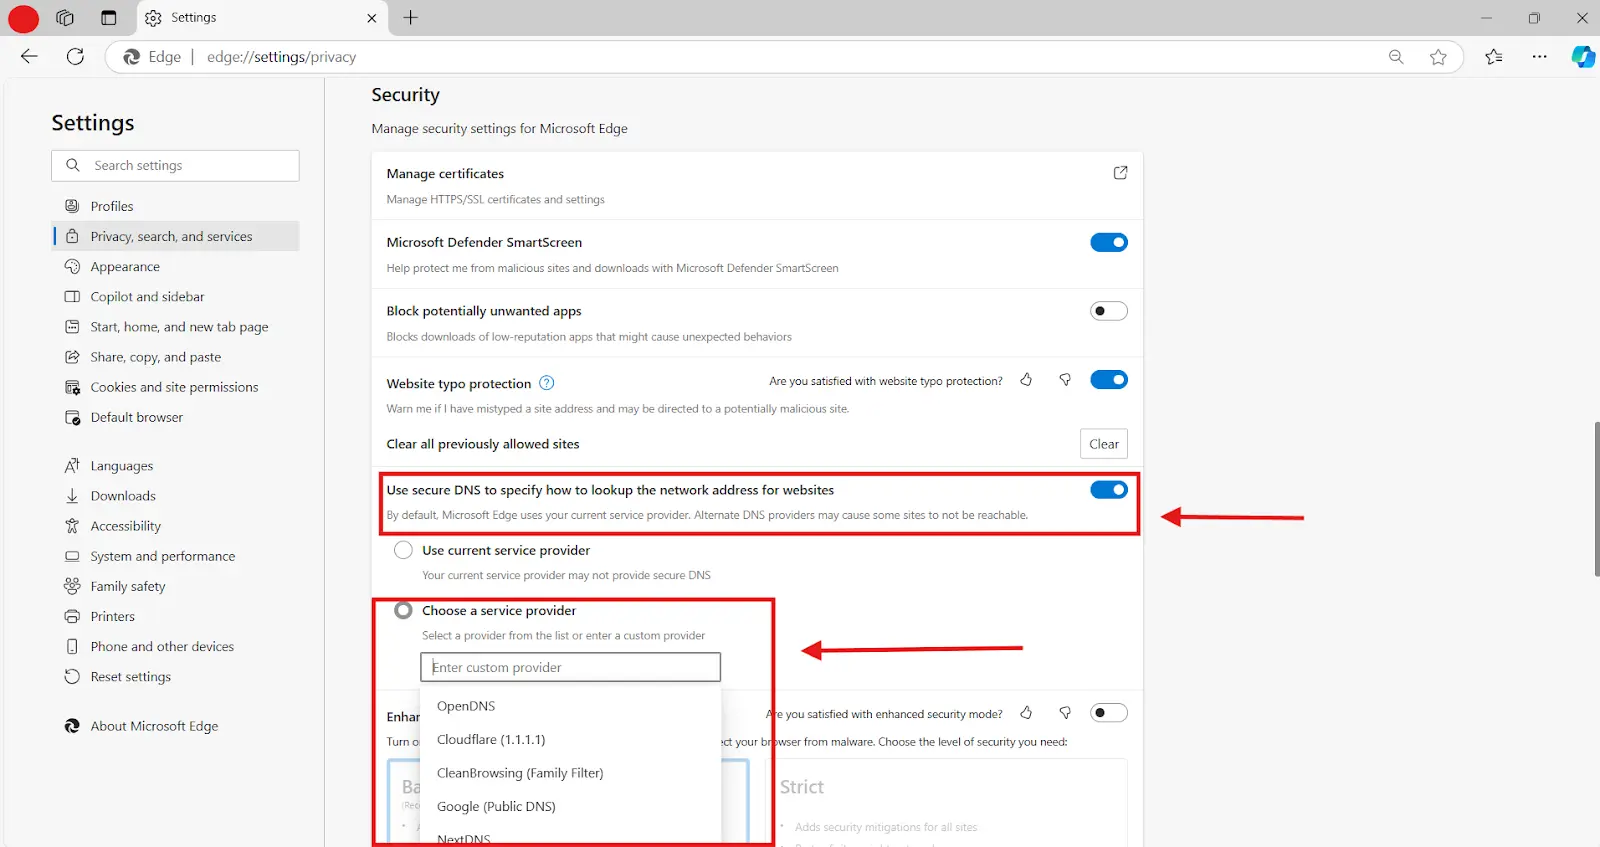The height and width of the screenshot is (847, 1600).
Task: Refresh the settings page
Action: pyautogui.click(x=75, y=57)
